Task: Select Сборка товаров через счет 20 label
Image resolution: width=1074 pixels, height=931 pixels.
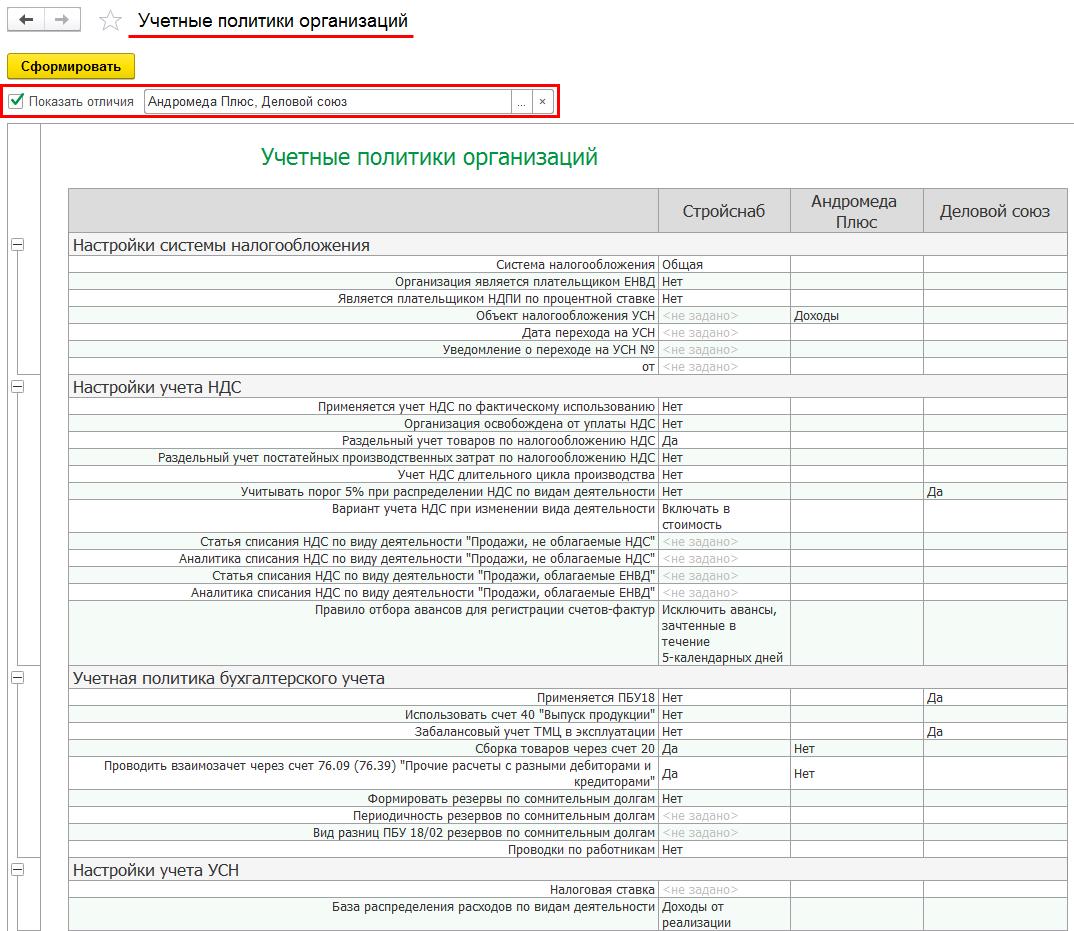Action: (x=565, y=749)
